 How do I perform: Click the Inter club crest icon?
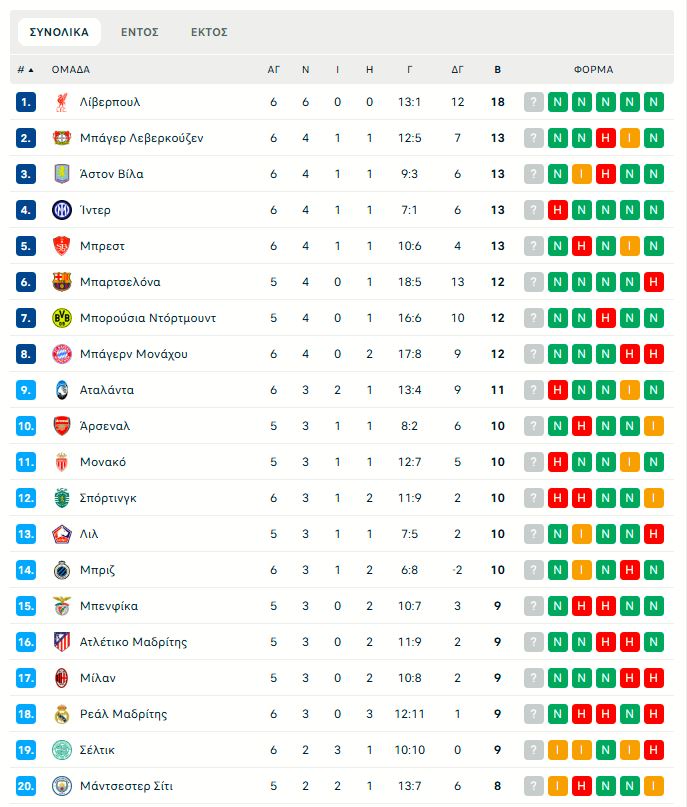click(x=61, y=210)
